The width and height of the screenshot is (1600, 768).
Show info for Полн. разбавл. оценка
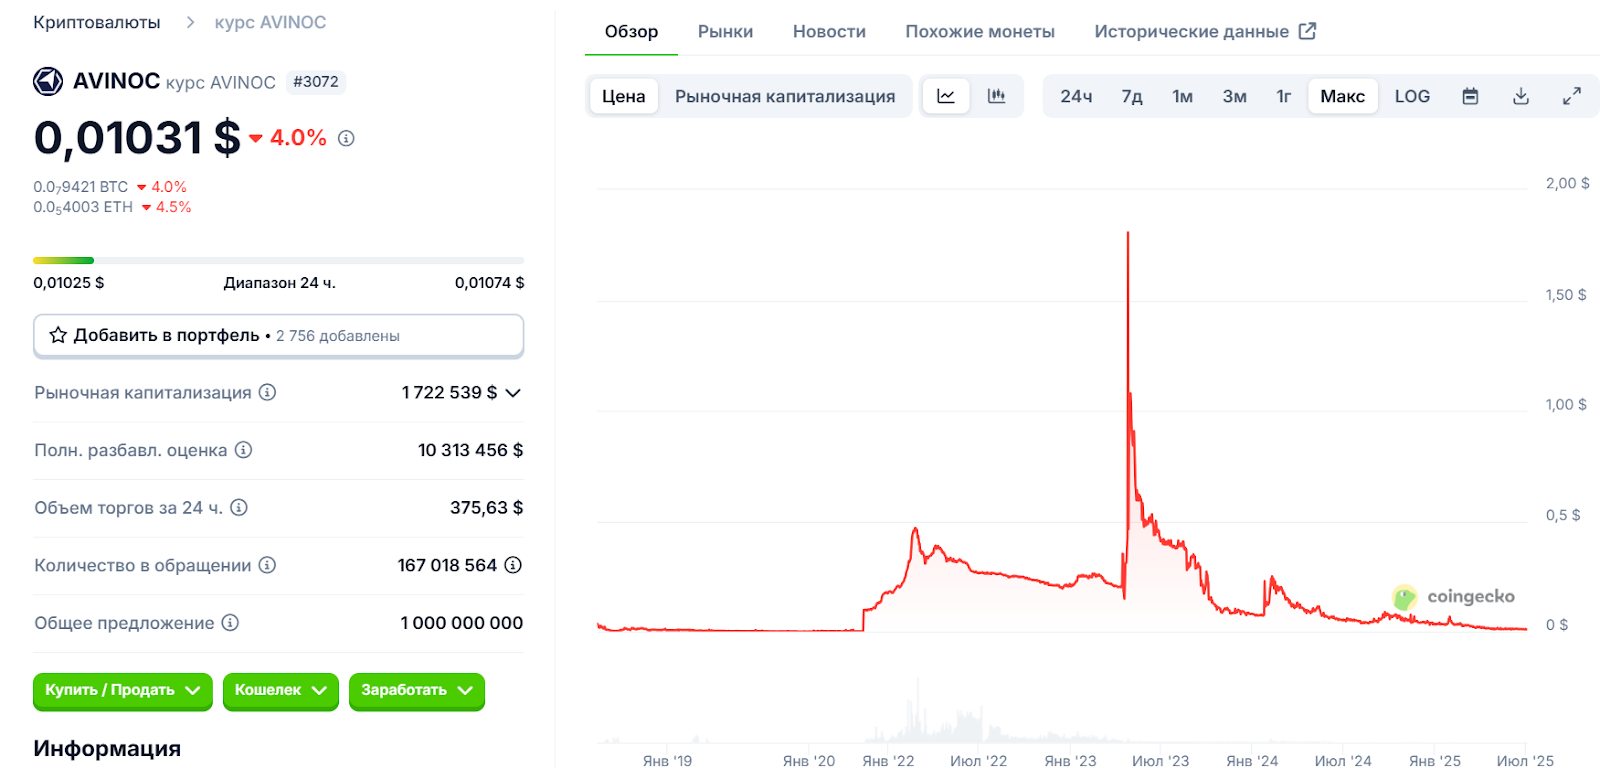(x=243, y=450)
